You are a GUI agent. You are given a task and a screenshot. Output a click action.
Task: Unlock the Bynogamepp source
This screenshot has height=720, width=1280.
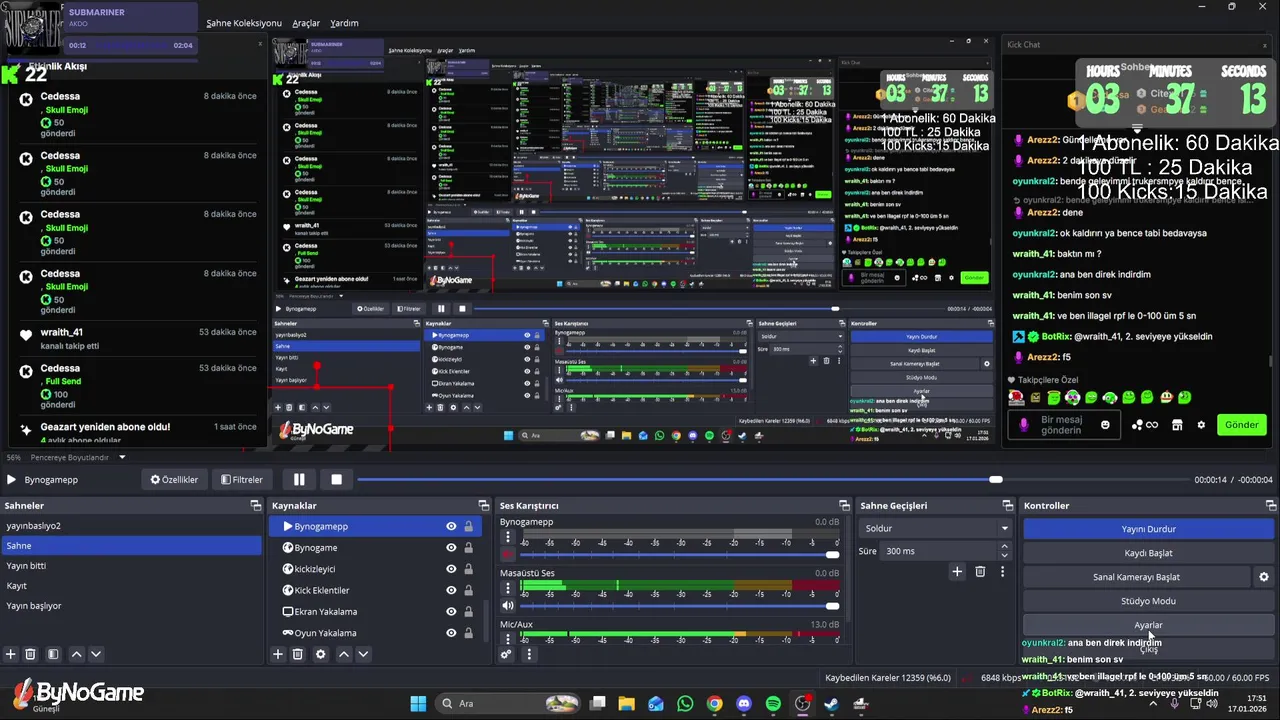468,526
